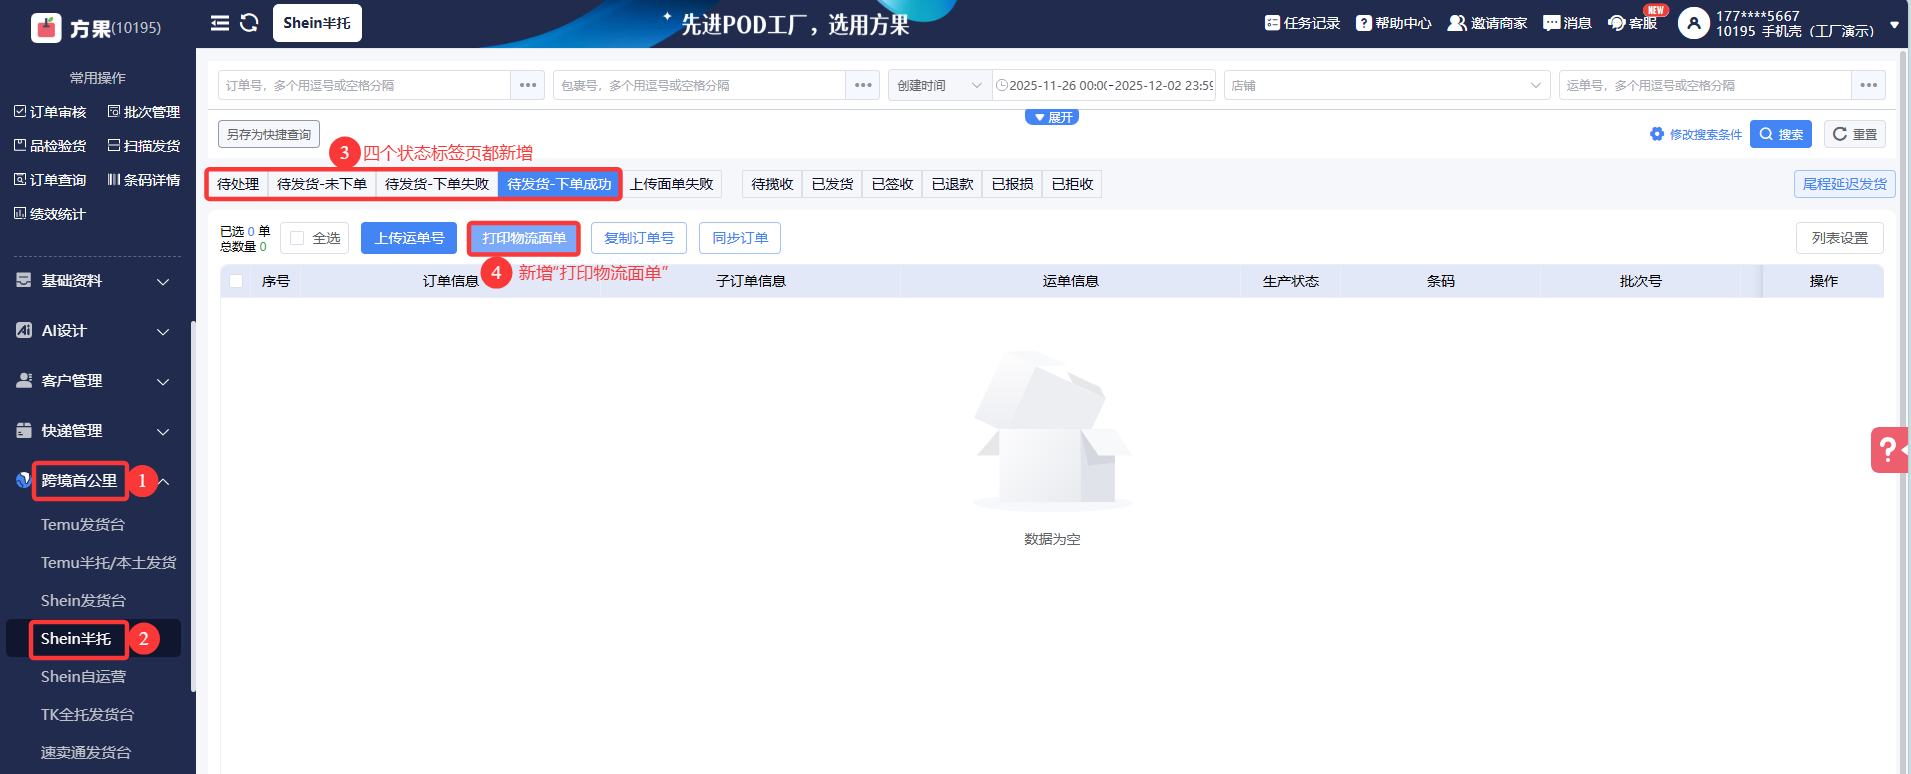Open Temu半托/本土发货 page
1911x774 pixels.
[108, 563]
